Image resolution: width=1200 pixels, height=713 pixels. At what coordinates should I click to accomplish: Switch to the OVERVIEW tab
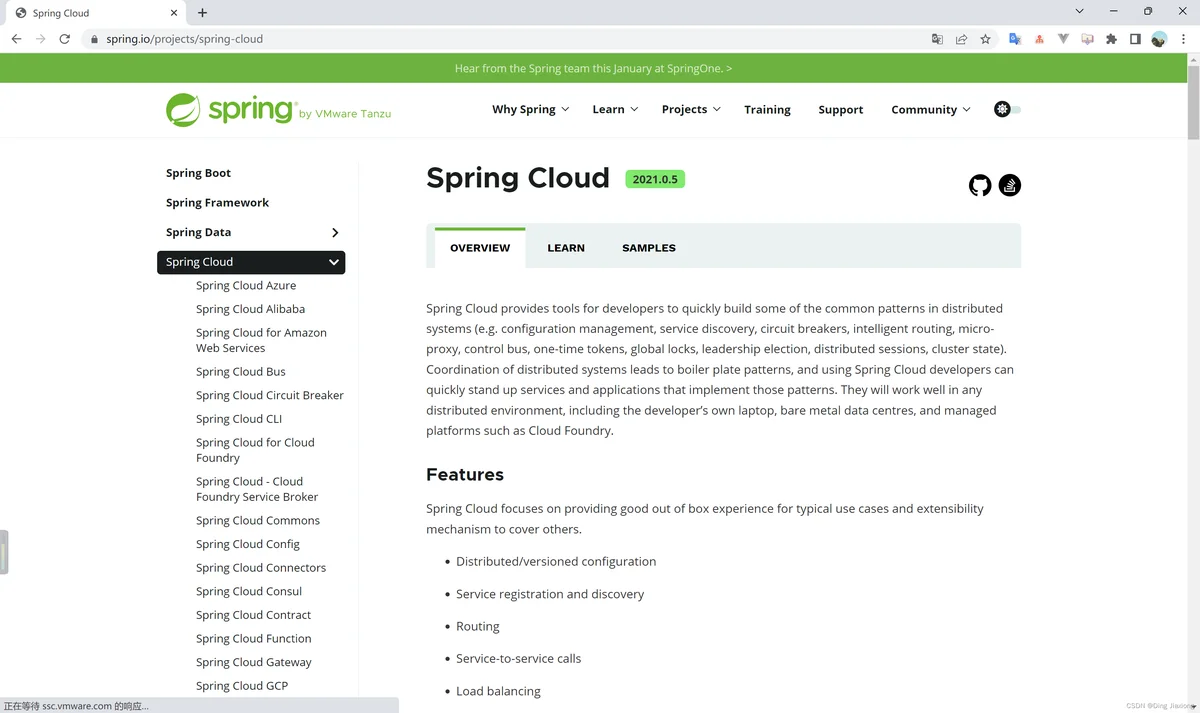pyautogui.click(x=480, y=247)
